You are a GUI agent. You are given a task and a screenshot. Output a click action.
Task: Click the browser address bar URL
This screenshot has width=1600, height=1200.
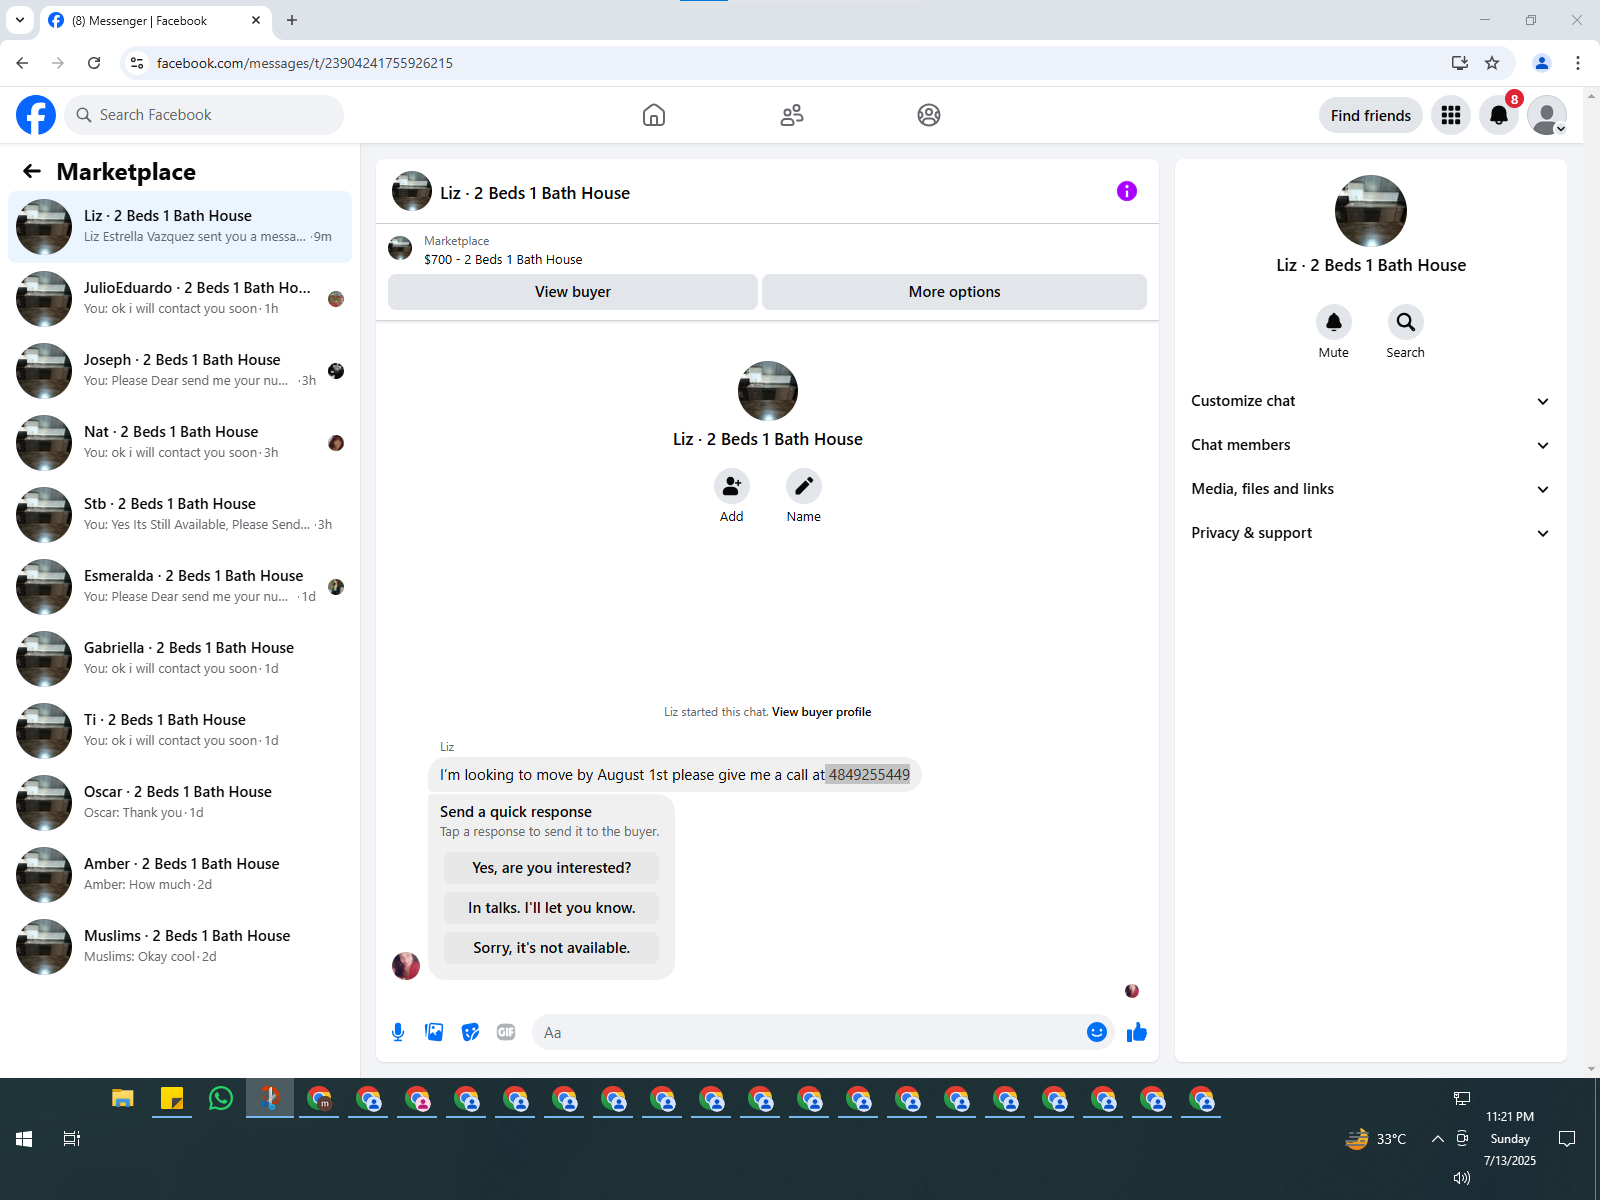[x=305, y=63]
